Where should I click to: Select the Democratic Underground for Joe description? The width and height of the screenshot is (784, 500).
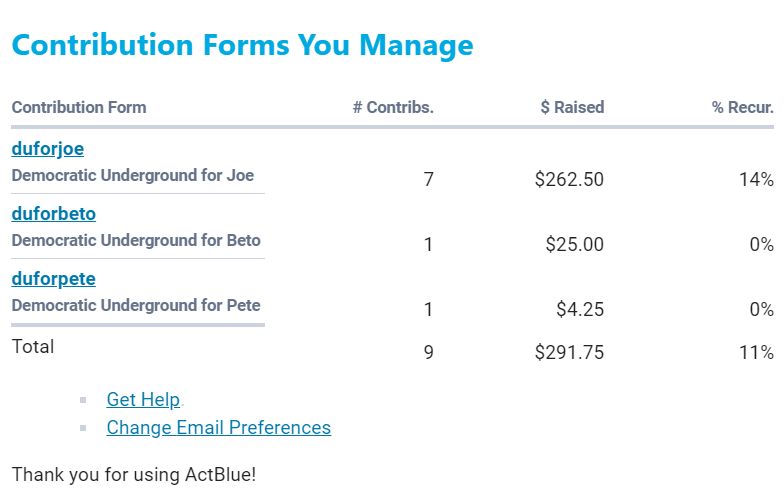tap(133, 175)
